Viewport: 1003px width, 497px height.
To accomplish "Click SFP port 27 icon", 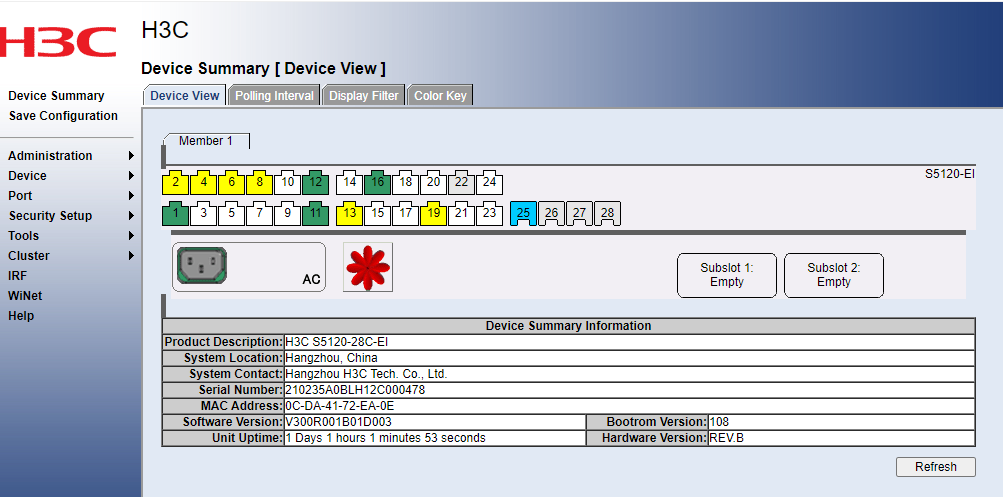I will tap(580, 214).
